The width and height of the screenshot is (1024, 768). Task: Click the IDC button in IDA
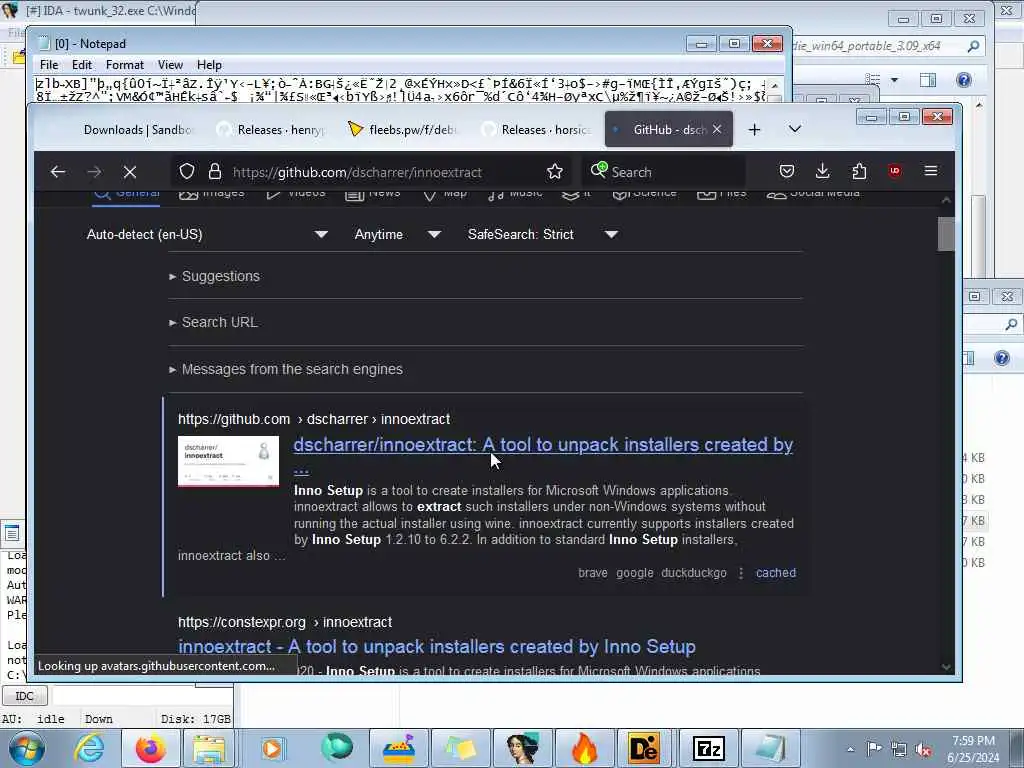[24, 696]
